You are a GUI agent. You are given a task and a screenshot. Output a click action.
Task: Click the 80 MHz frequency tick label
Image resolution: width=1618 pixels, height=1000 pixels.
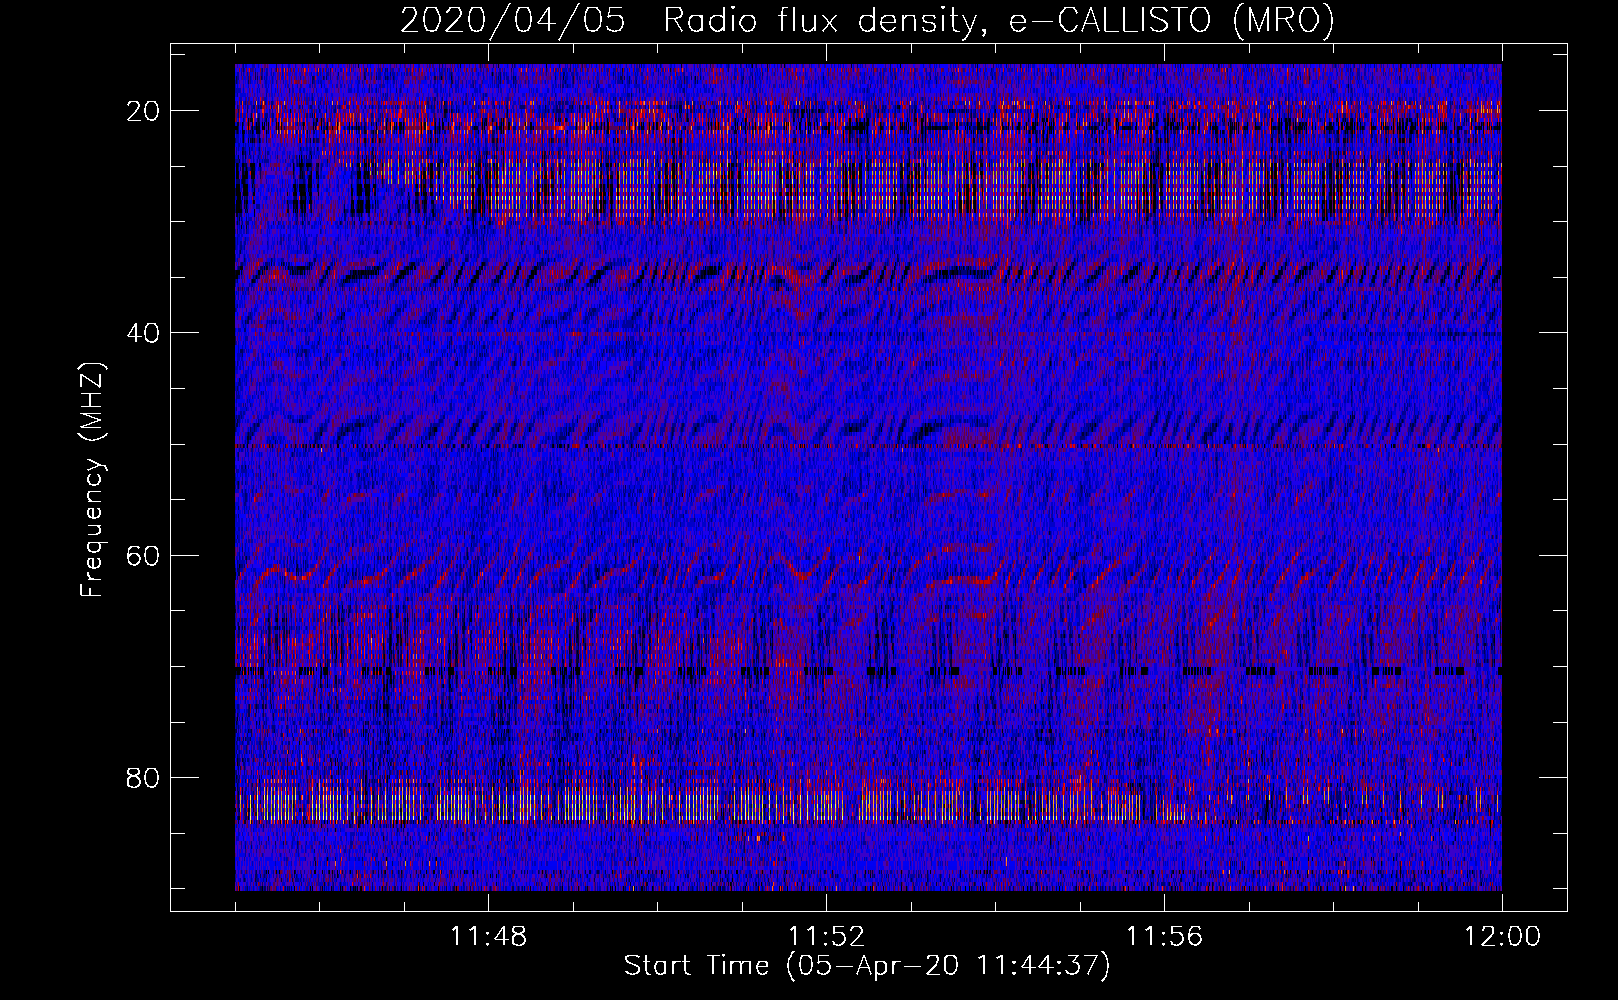(x=144, y=778)
